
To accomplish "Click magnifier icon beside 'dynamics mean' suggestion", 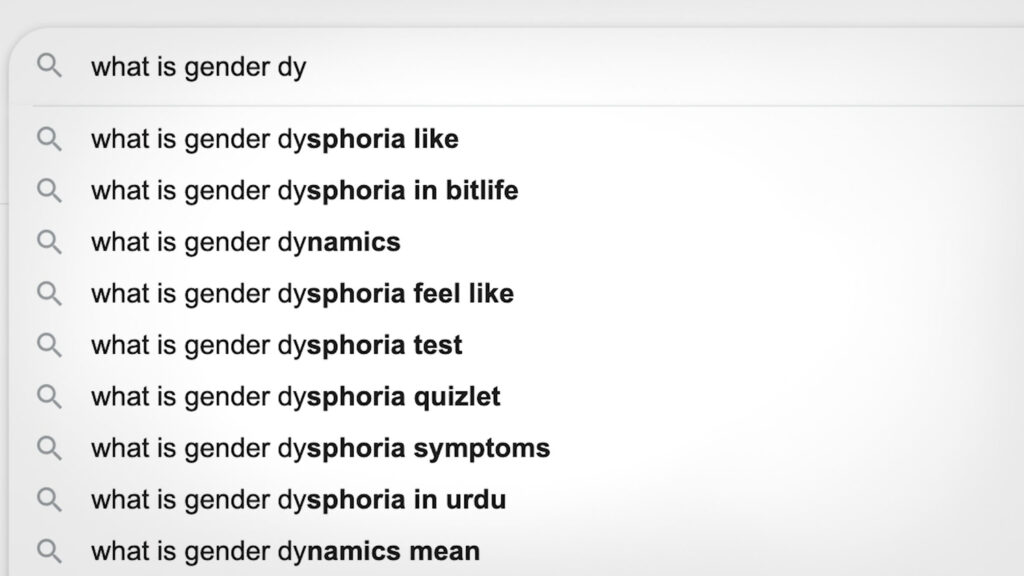I will pos(49,551).
